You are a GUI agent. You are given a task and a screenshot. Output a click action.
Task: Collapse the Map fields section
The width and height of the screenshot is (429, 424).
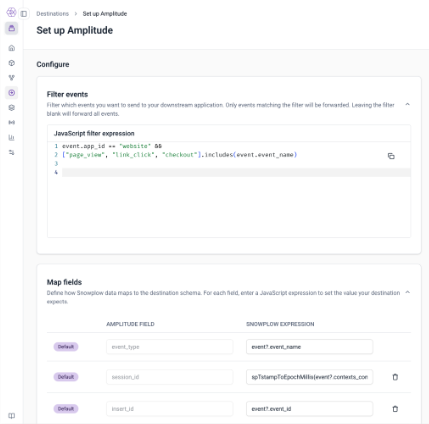[407, 292]
